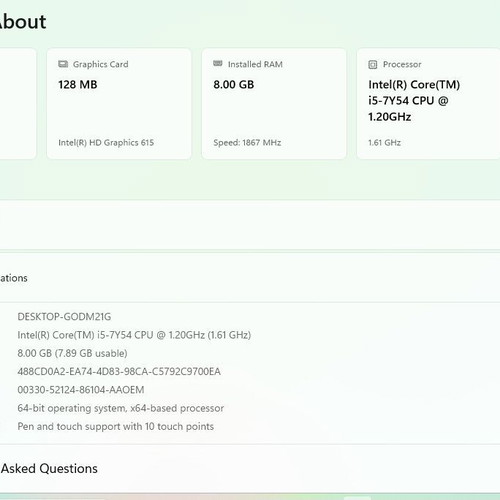Click Intel(R) Core(TM) i5-7Y54 card title
The image size is (500, 500).
(x=414, y=101)
